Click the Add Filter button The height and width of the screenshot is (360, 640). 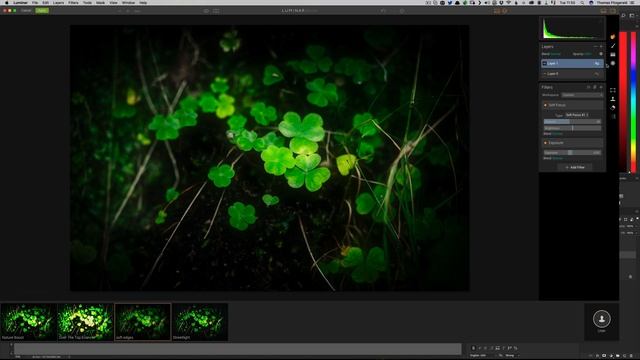(x=575, y=167)
